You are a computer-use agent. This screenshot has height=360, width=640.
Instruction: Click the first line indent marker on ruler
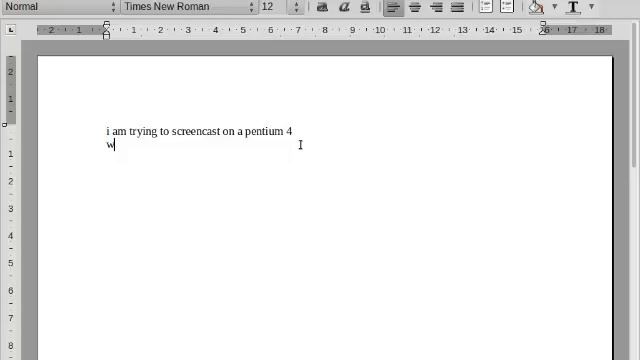coord(107,25)
